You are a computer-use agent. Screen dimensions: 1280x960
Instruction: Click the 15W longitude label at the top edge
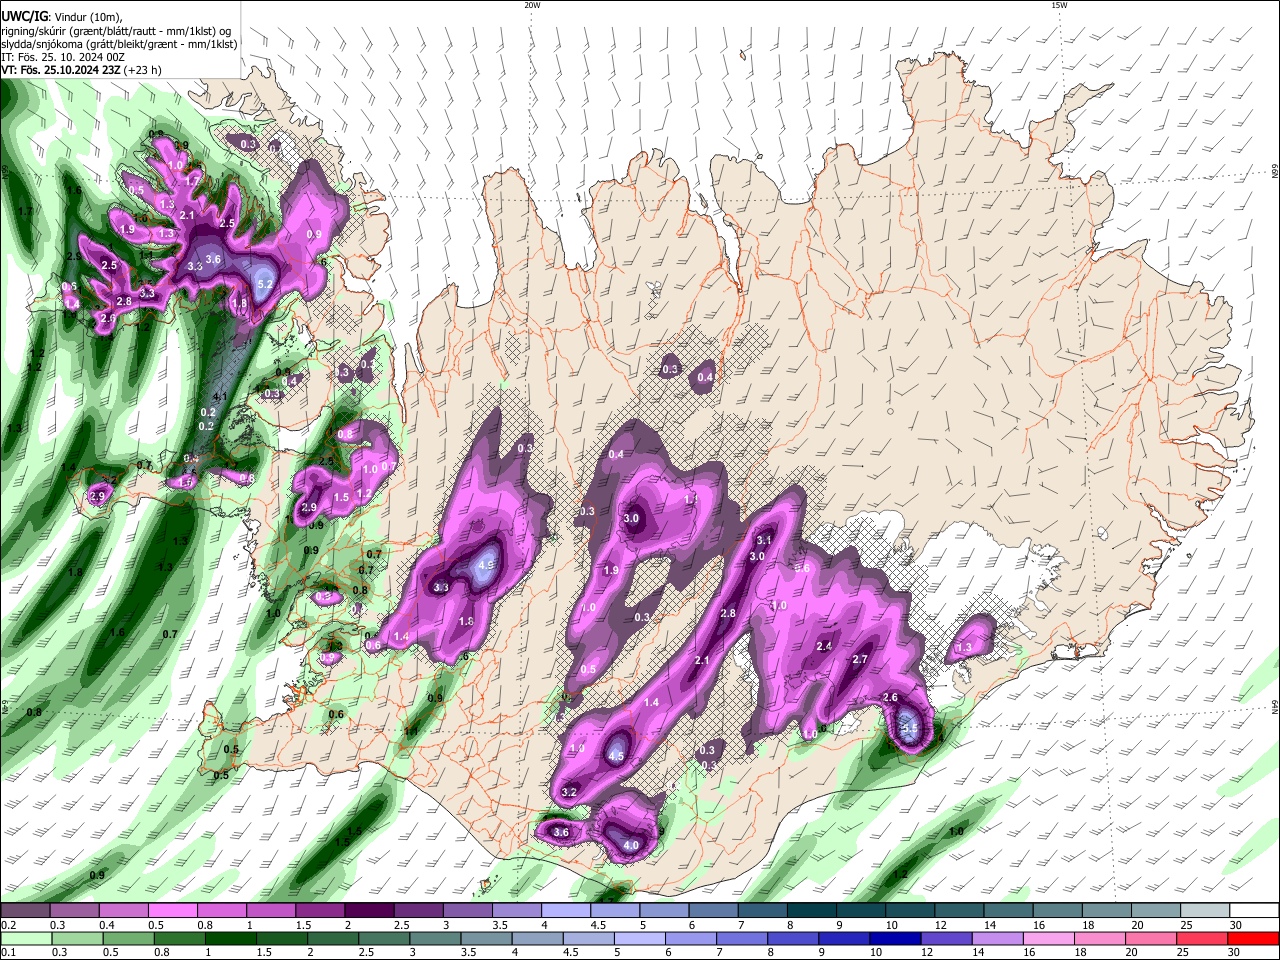click(x=1059, y=5)
